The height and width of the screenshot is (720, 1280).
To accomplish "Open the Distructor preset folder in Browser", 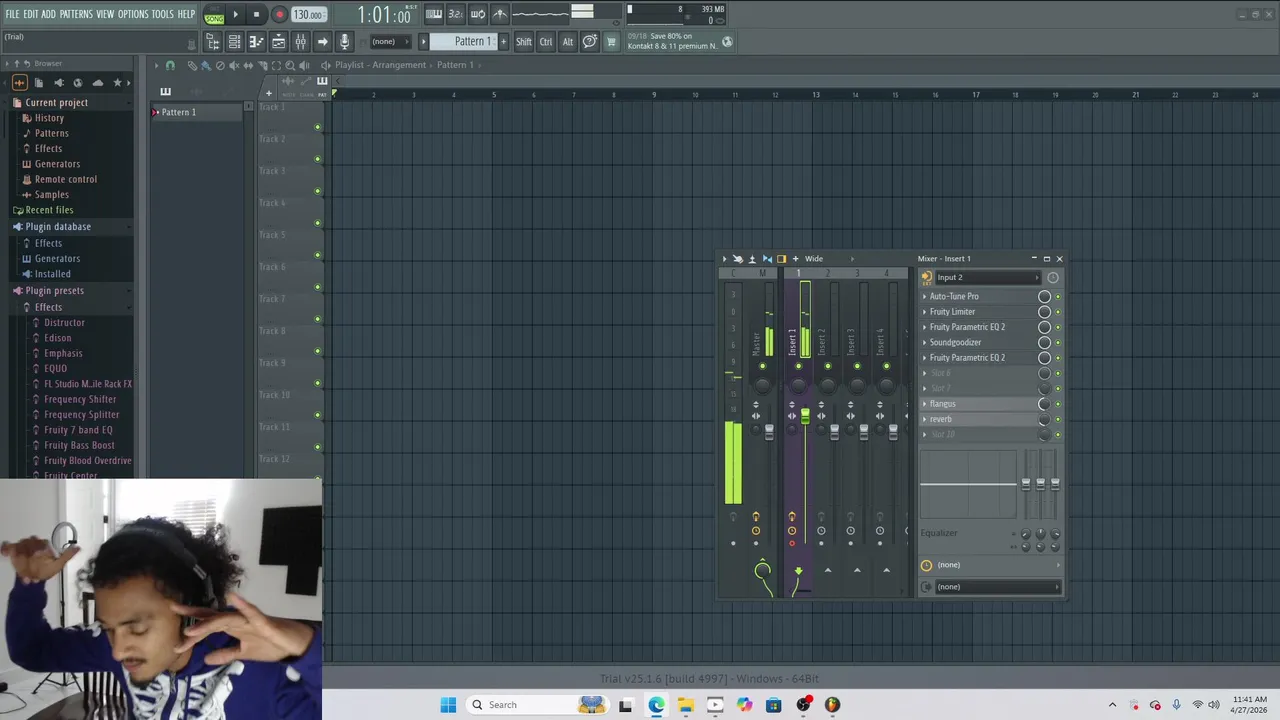I will click(64, 323).
